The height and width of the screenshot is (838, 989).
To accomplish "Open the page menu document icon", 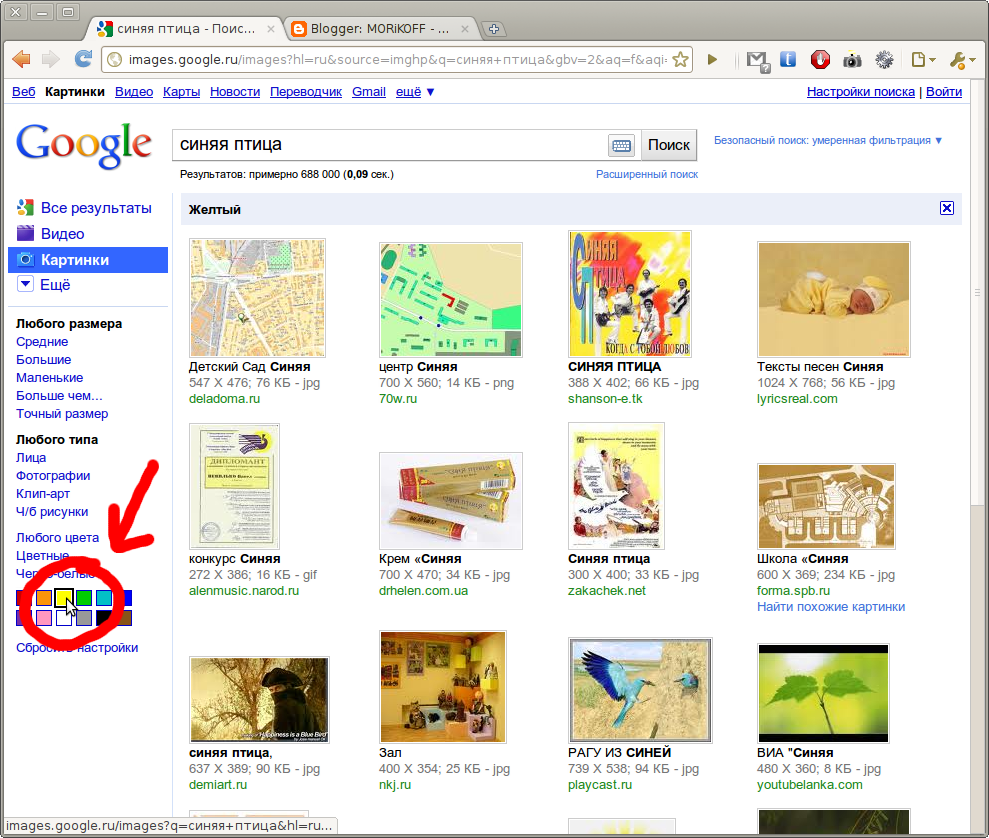I will 923,60.
